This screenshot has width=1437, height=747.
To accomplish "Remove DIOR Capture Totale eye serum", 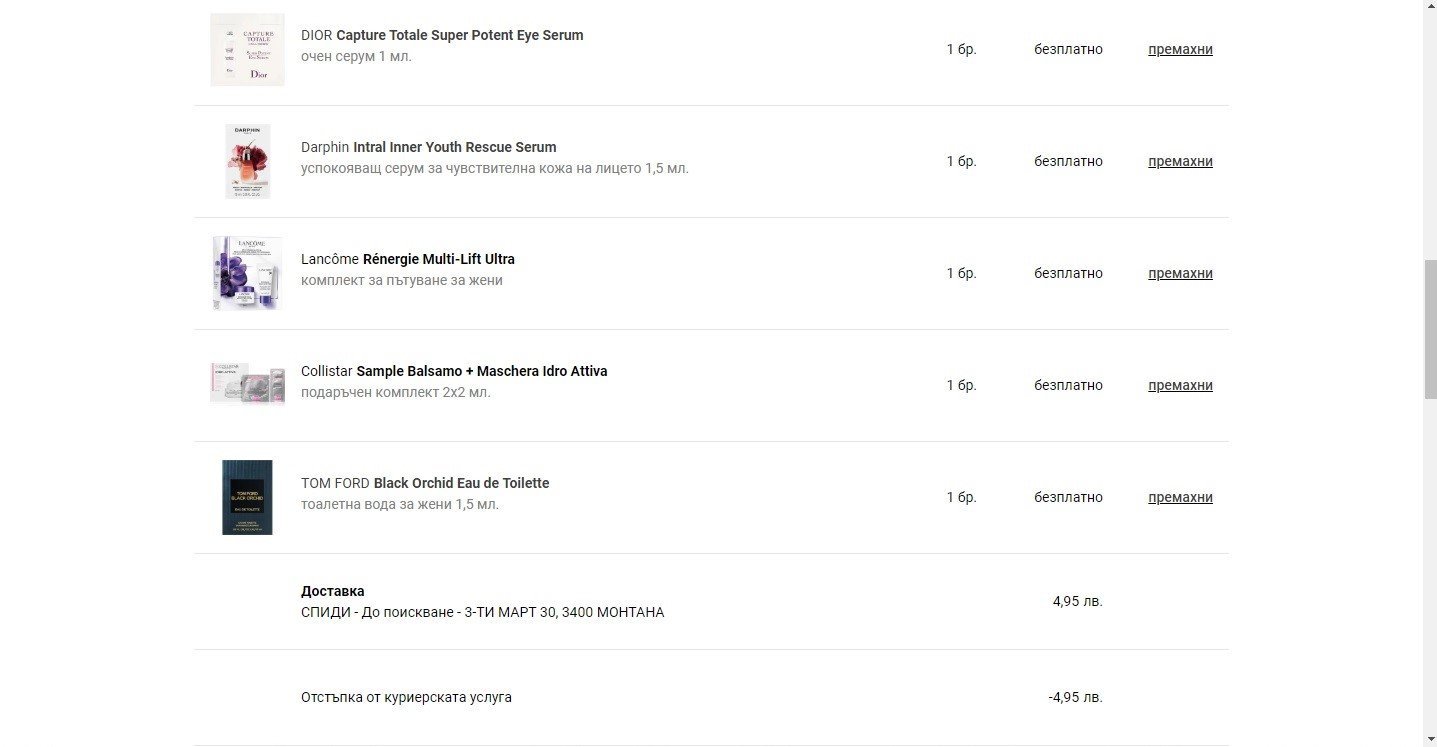I will coord(1180,49).
